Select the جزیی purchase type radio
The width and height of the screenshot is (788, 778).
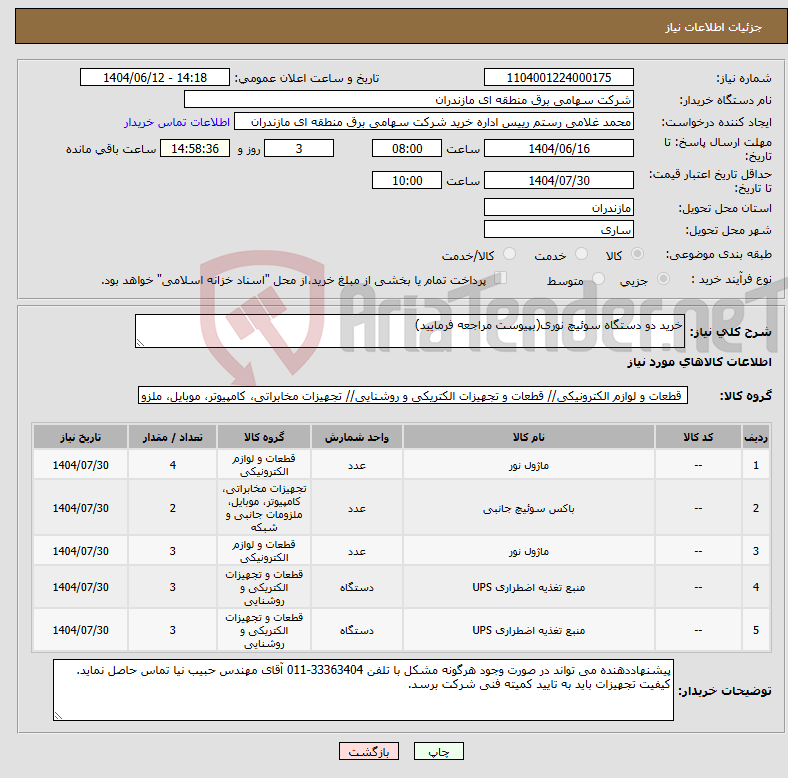pos(663,279)
